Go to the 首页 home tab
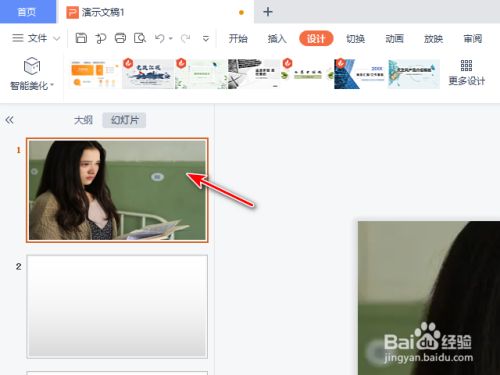The width and height of the screenshot is (500, 375). click(28, 12)
